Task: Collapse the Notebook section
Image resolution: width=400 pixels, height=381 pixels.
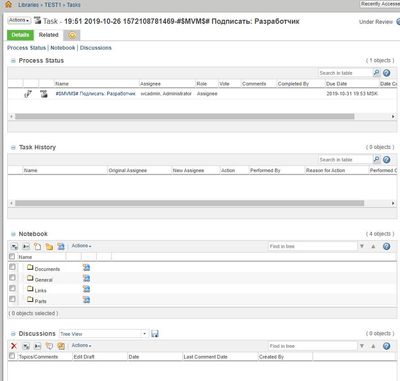Action: pos(13,234)
